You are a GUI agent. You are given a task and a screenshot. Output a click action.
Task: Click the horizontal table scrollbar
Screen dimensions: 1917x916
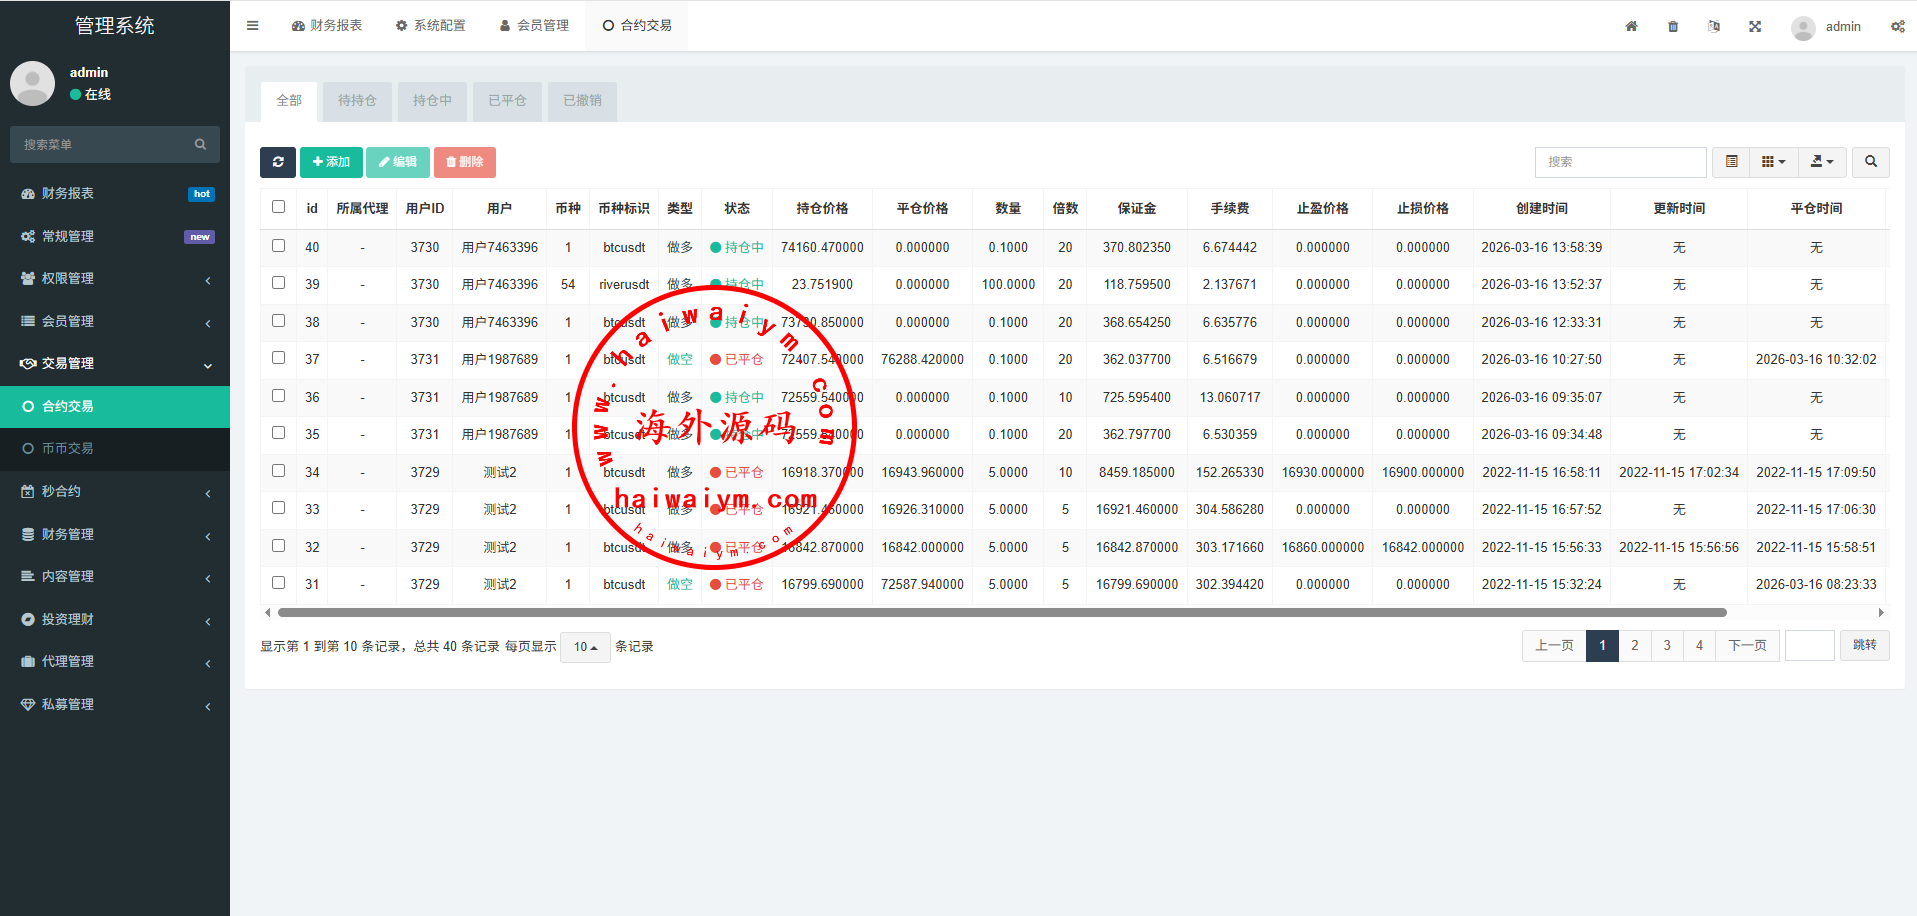point(1000,612)
